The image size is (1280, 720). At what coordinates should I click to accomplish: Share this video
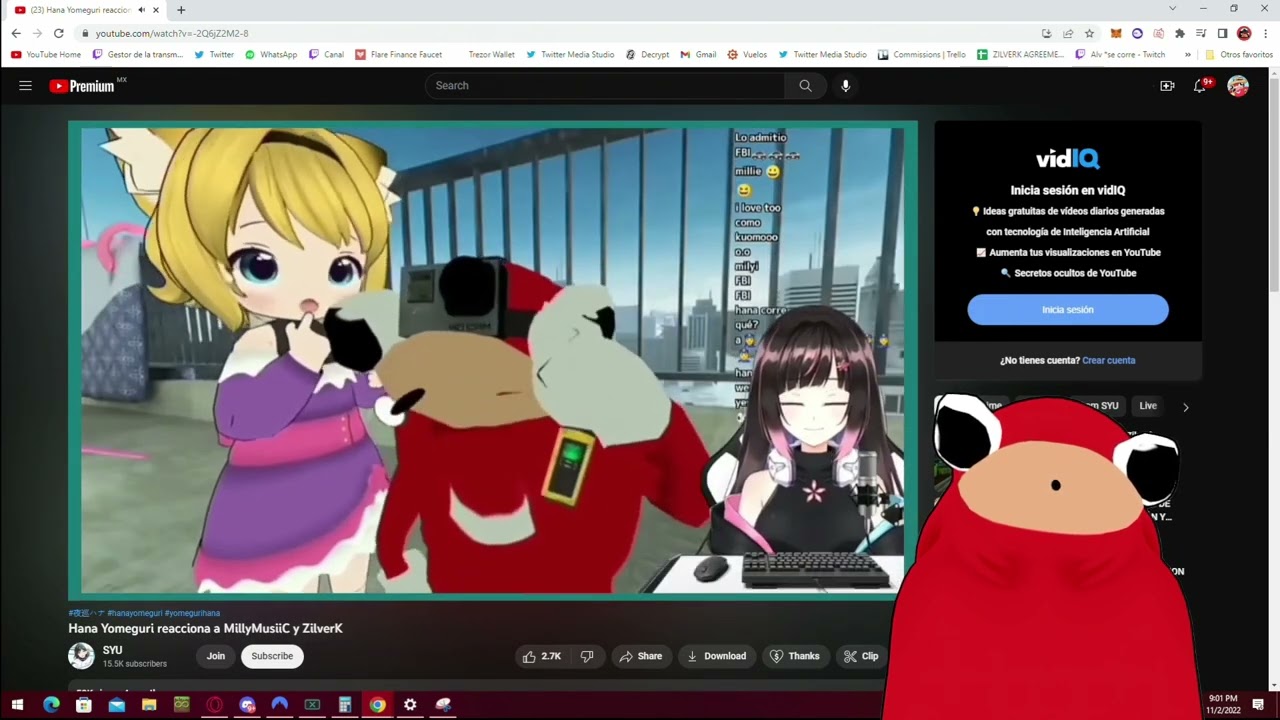[640, 656]
